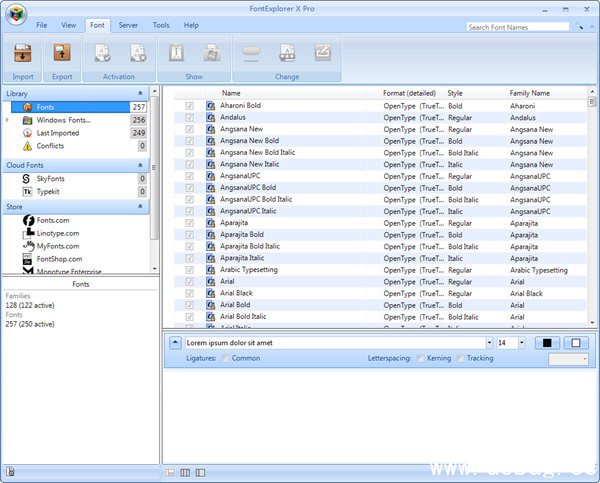The image size is (600, 483).
Task: Sort by Style column header
Action: [455, 93]
